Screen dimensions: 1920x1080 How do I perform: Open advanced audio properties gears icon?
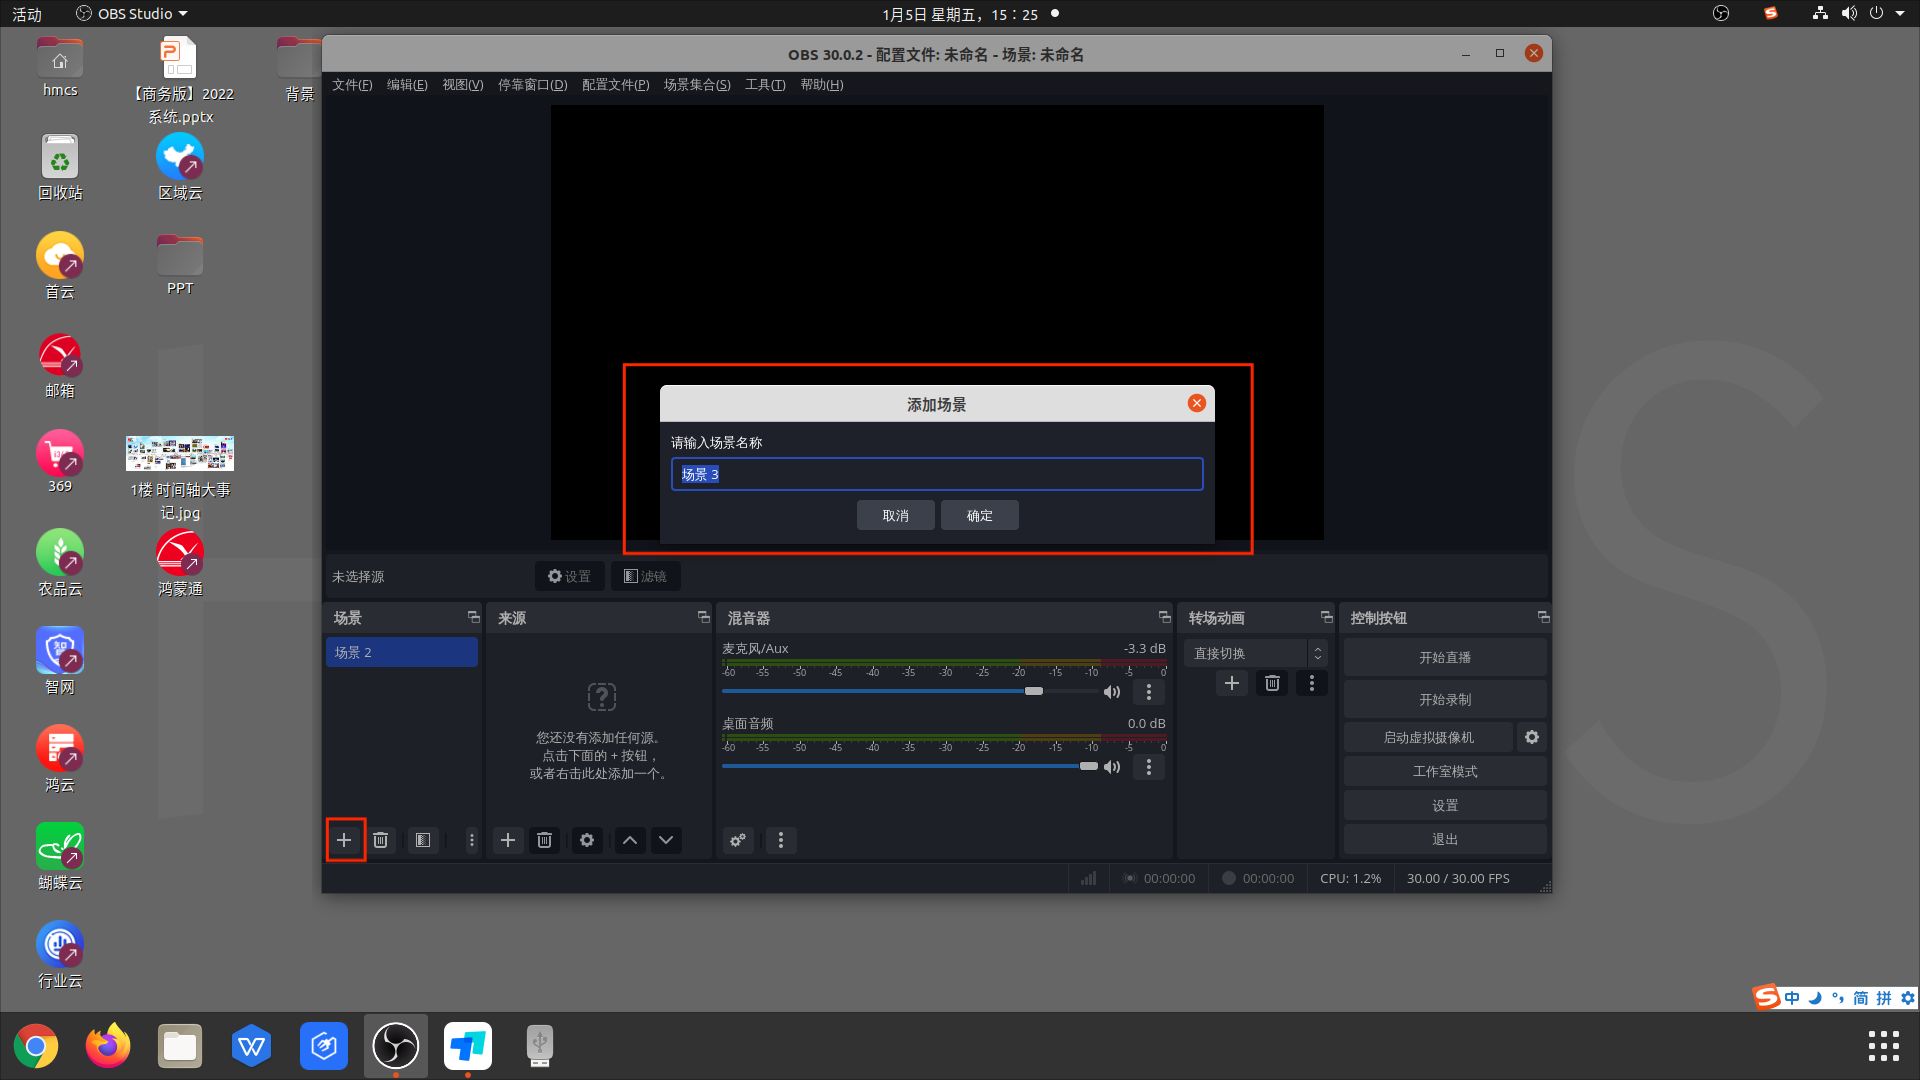click(738, 840)
